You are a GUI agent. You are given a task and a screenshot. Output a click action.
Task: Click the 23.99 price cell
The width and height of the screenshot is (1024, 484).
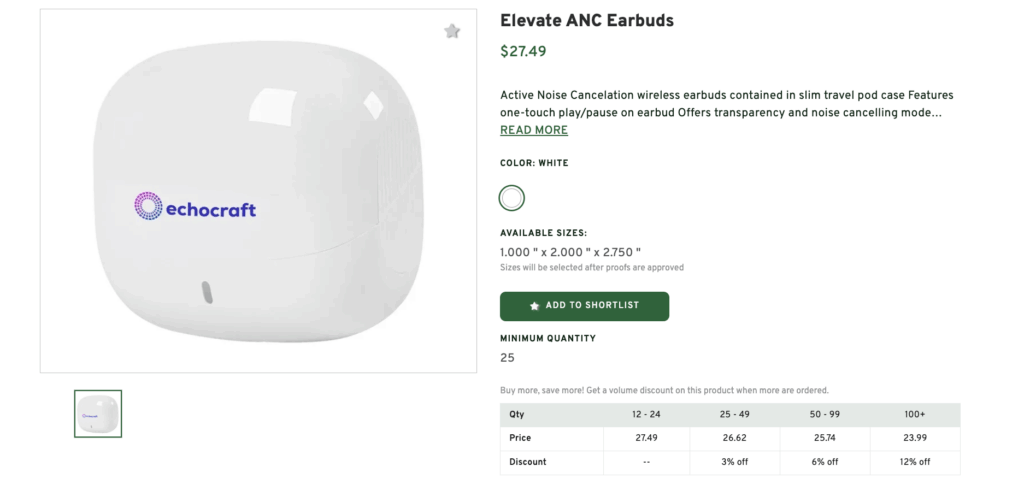point(915,438)
